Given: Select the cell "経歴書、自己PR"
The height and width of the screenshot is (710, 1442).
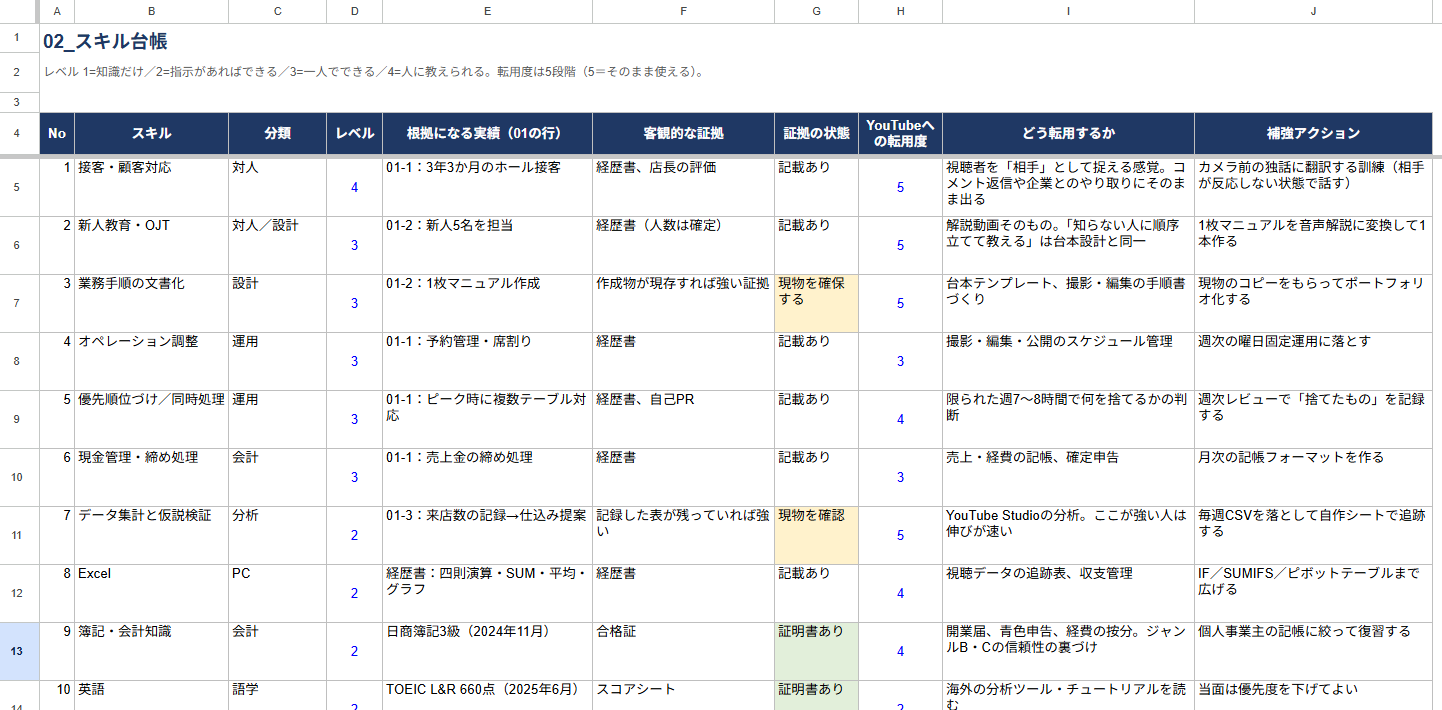Looking at the screenshot, I should click(683, 419).
